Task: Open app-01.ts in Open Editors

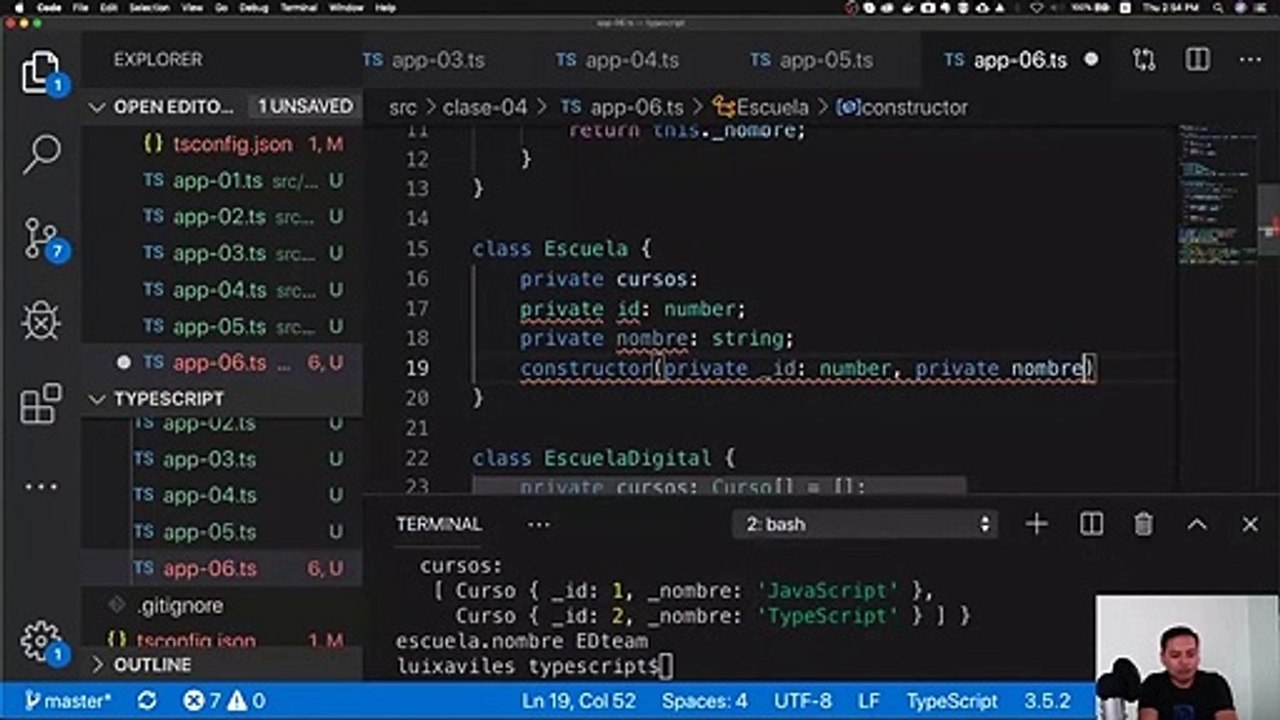Action: 222,181
